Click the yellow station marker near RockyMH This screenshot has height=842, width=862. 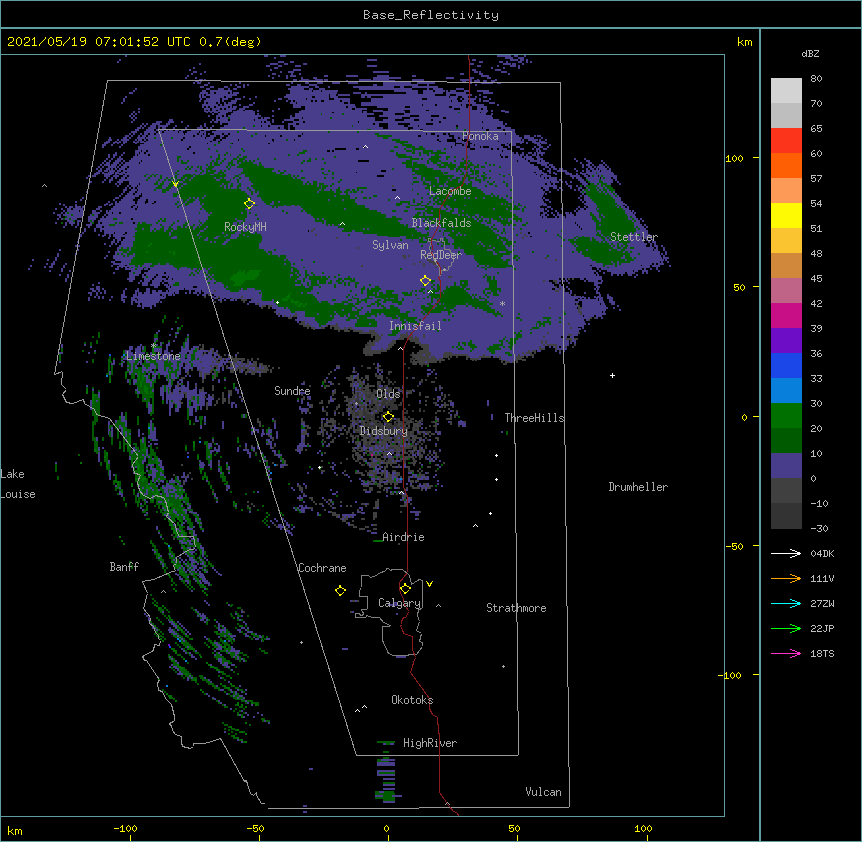tap(249, 203)
